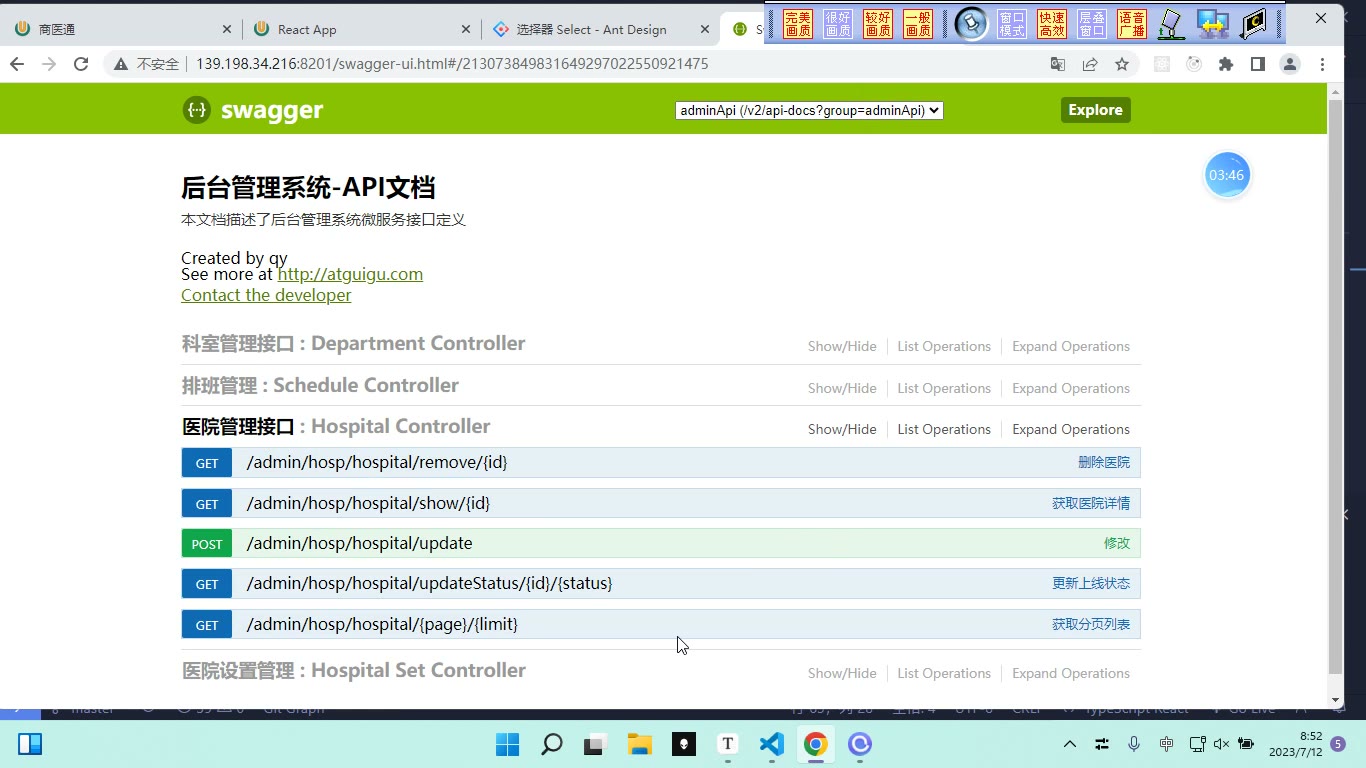The height and width of the screenshot is (768, 1366).
Task: Toggle 完美画质 quality mode
Action: (798, 24)
